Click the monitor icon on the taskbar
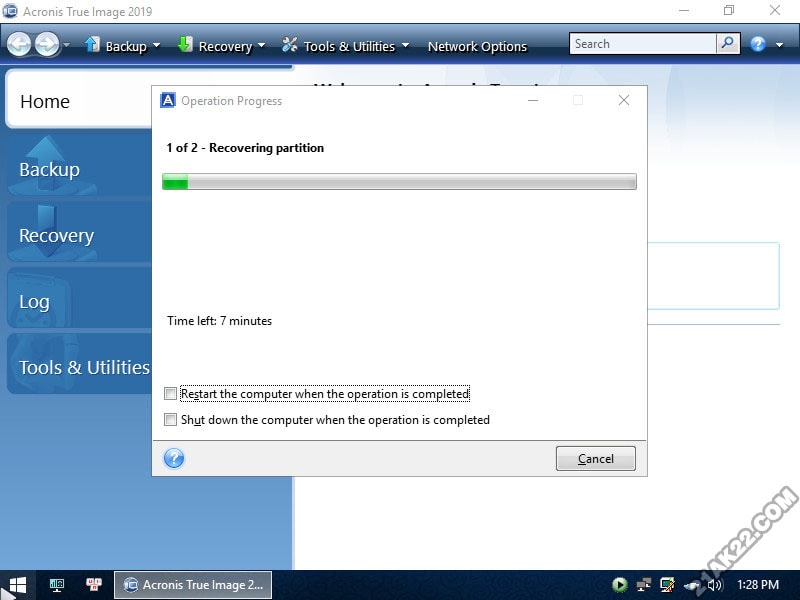This screenshot has width=800, height=600. [x=57, y=585]
